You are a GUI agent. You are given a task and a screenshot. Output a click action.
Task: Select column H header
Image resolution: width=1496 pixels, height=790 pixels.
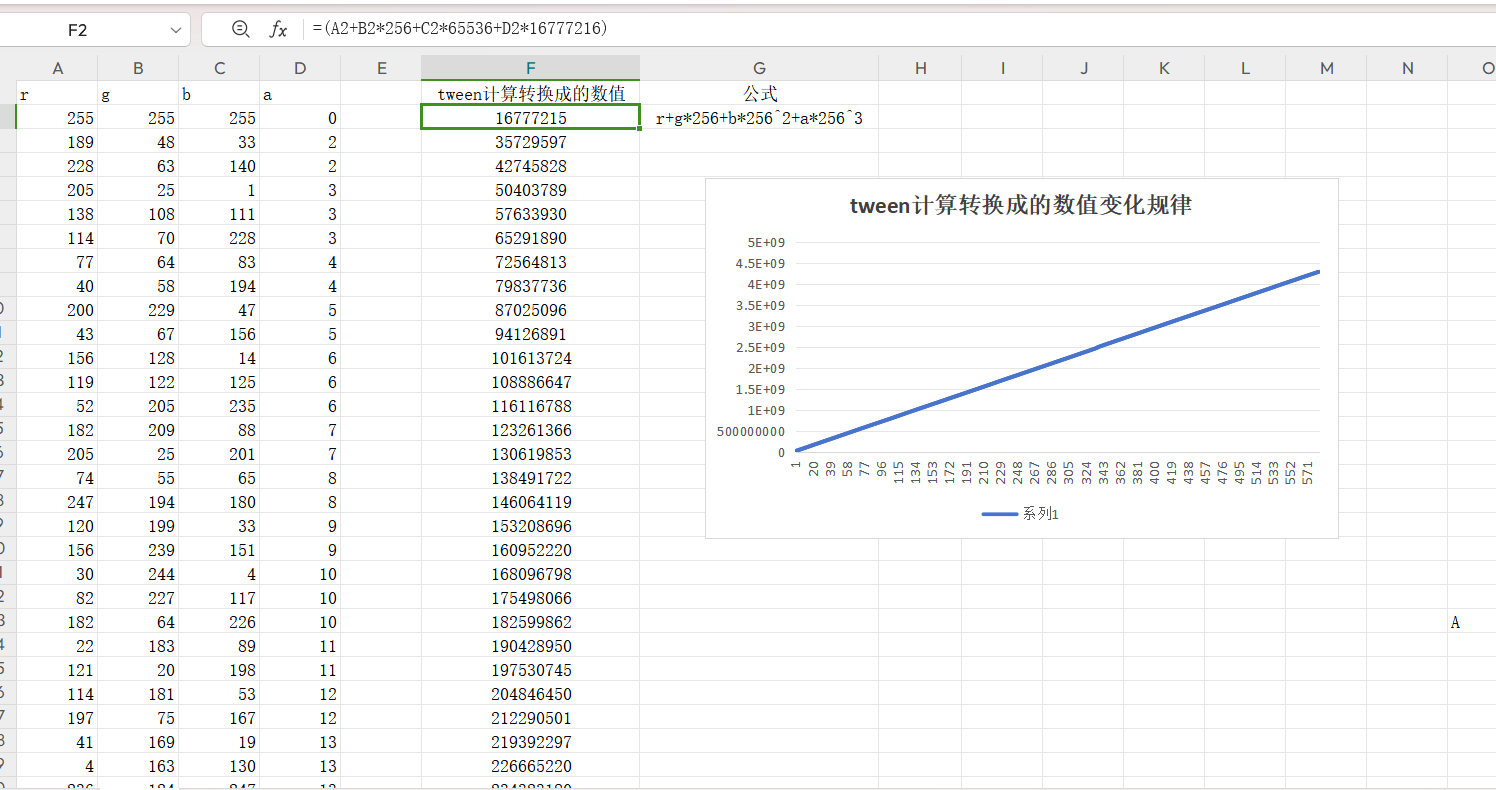pos(920,68)
